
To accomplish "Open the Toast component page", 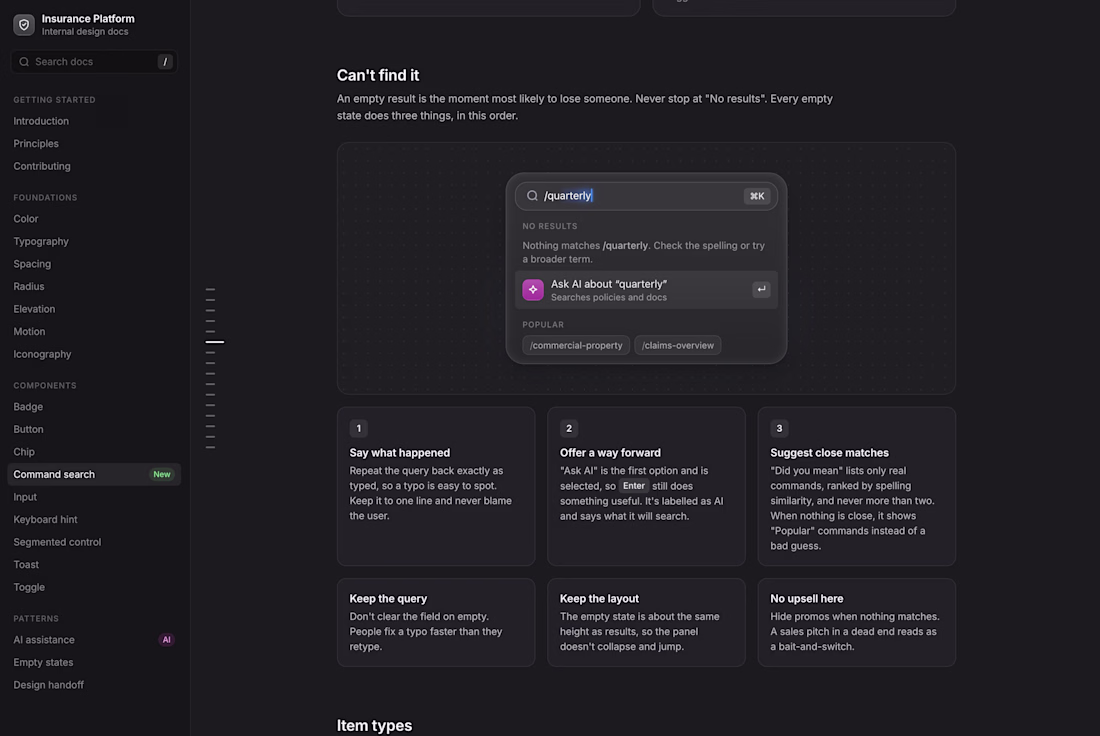I will [26, 564].
